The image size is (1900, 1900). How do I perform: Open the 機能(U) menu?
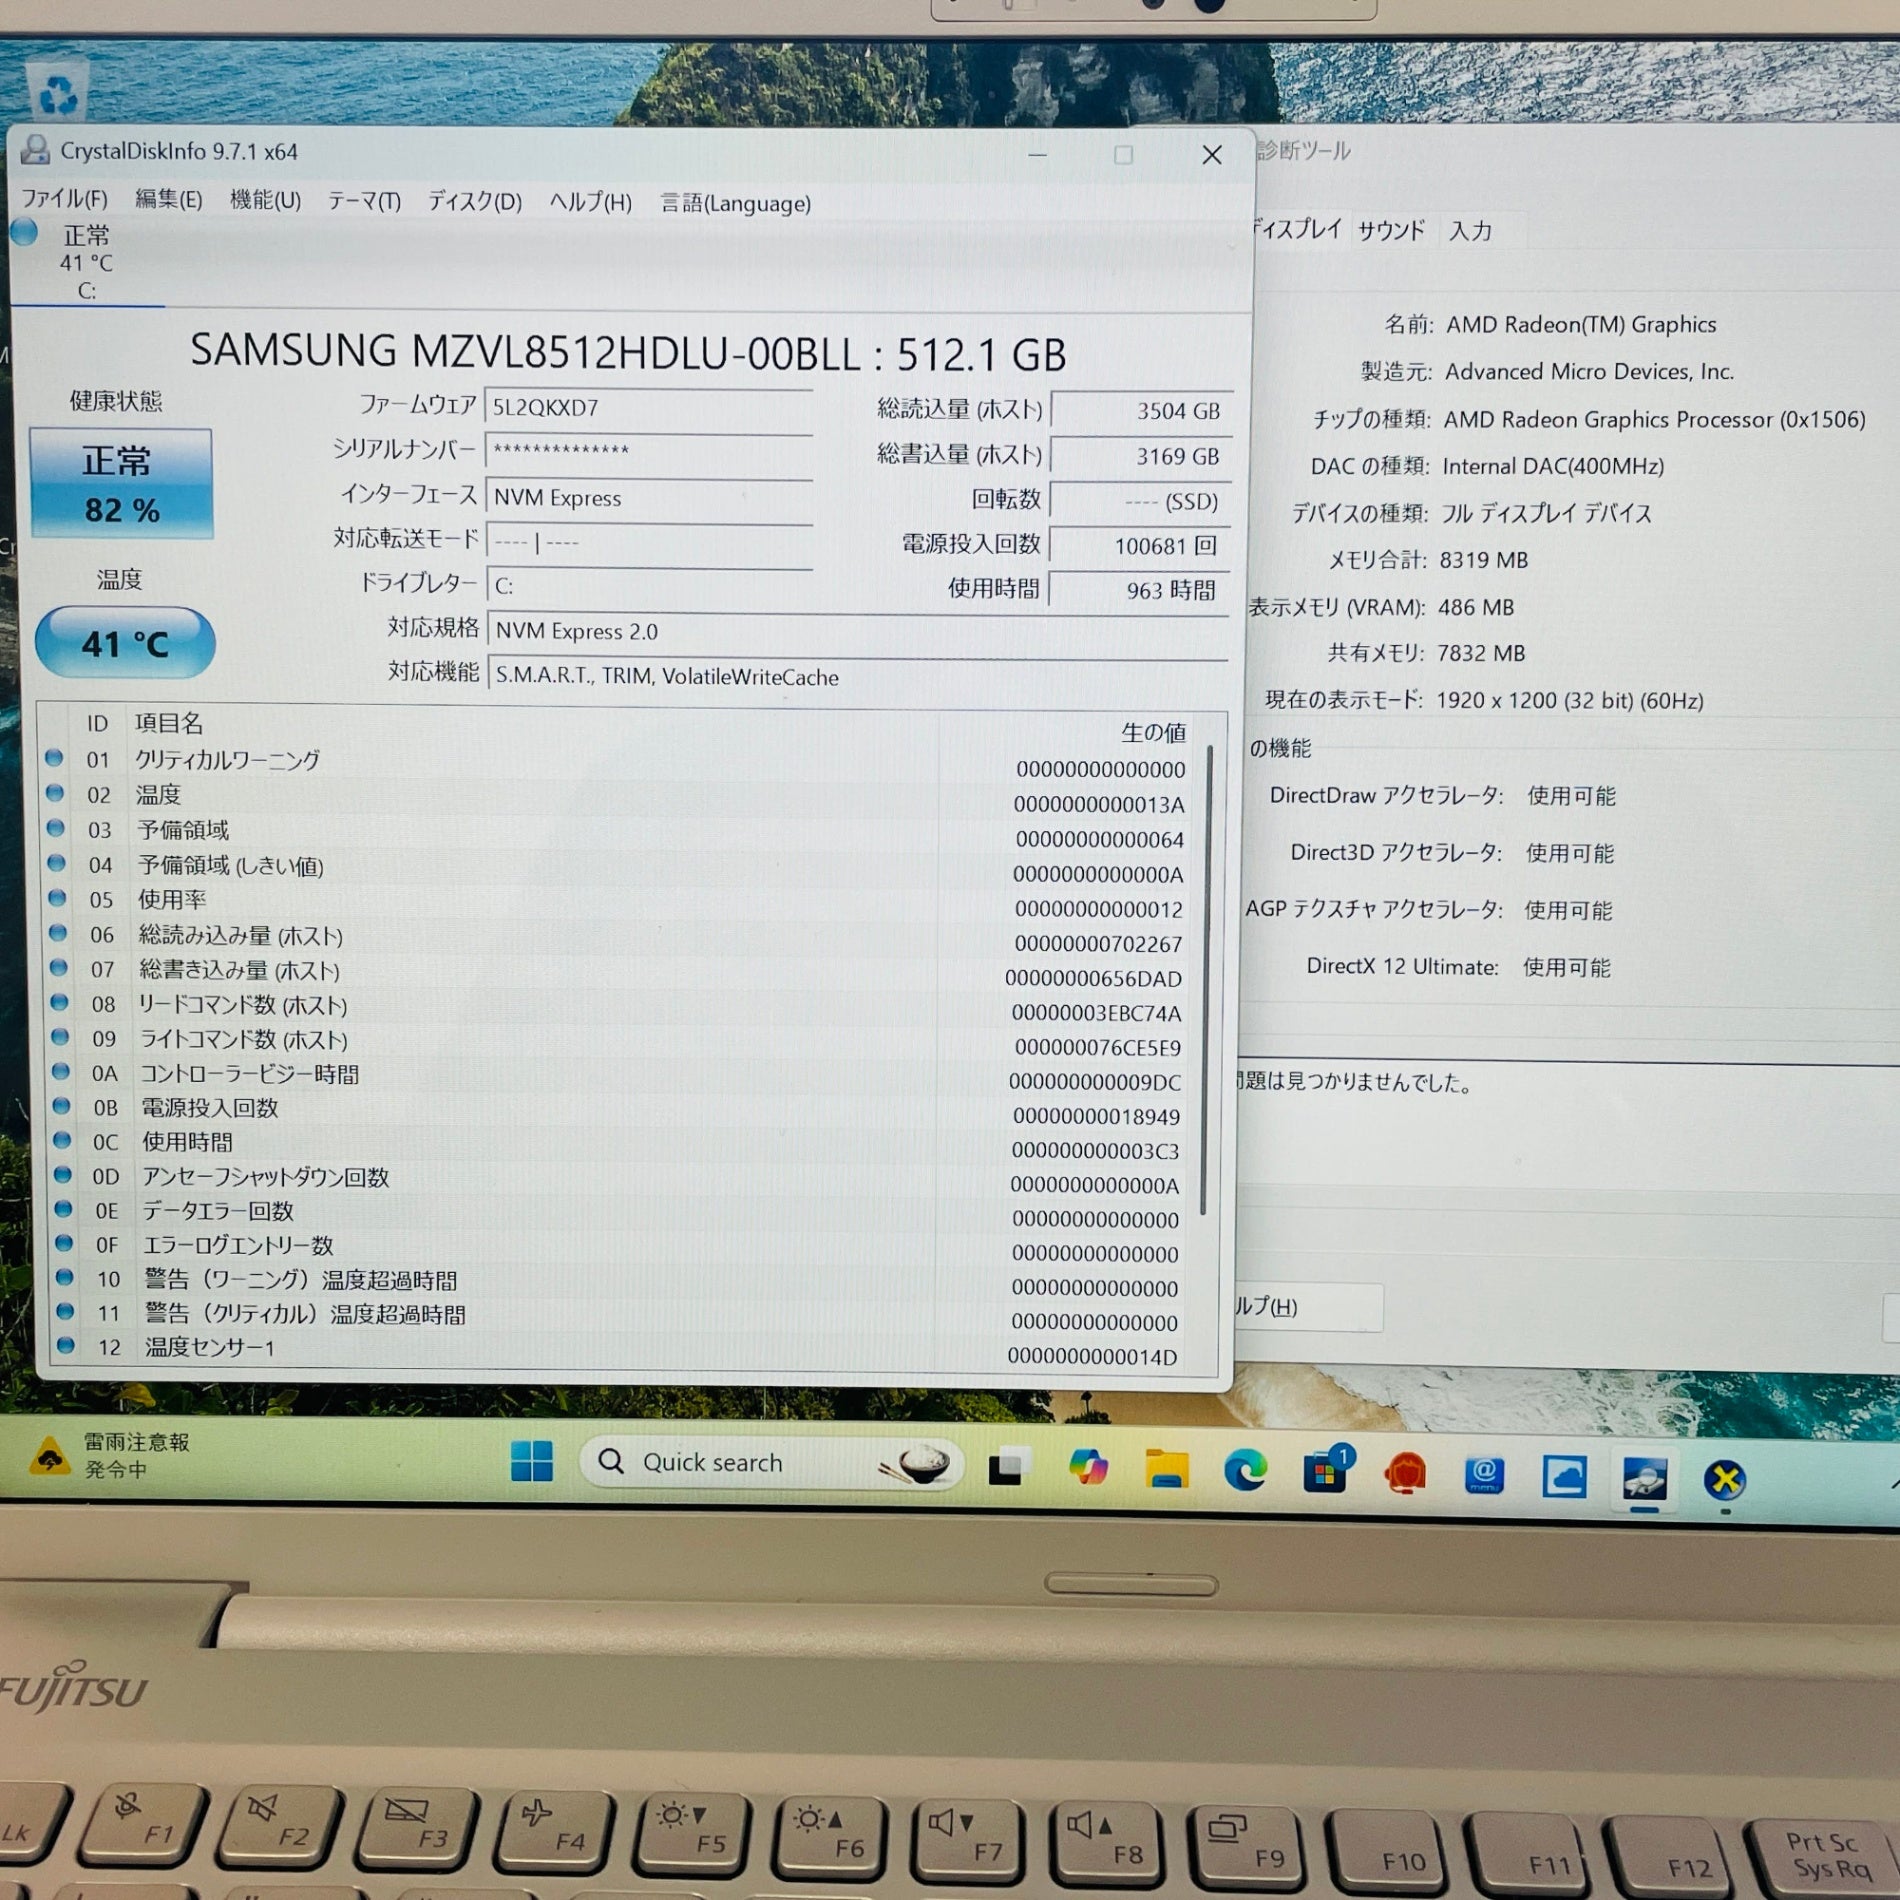pyautogui.click(x=265, y=200)
